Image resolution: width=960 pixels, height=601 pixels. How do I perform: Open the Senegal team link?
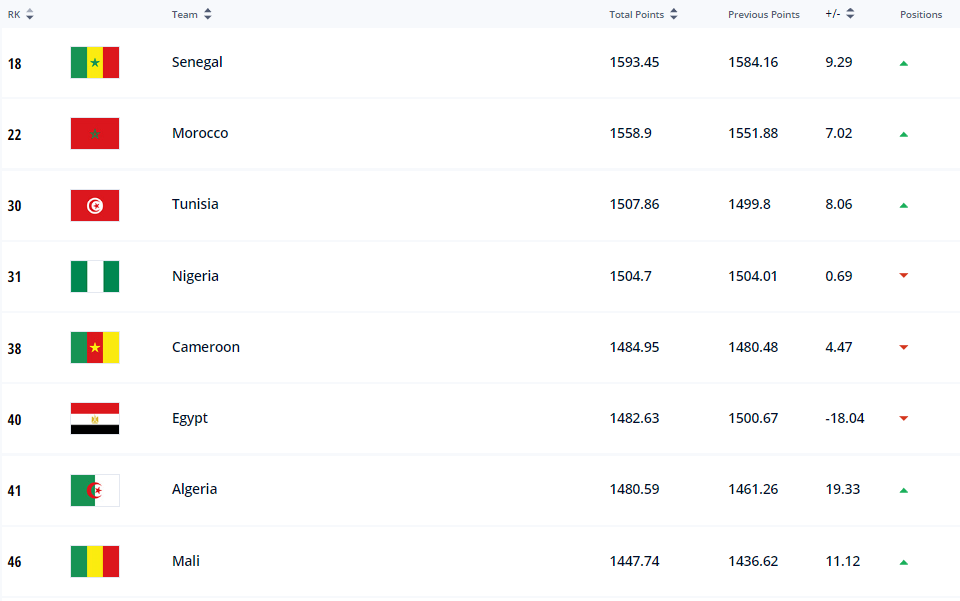pos(197,62)
